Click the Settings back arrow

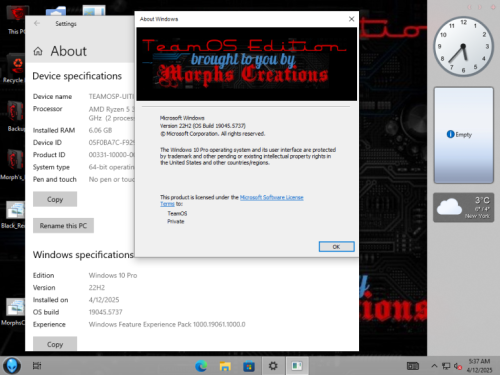(x=37, y=23)
